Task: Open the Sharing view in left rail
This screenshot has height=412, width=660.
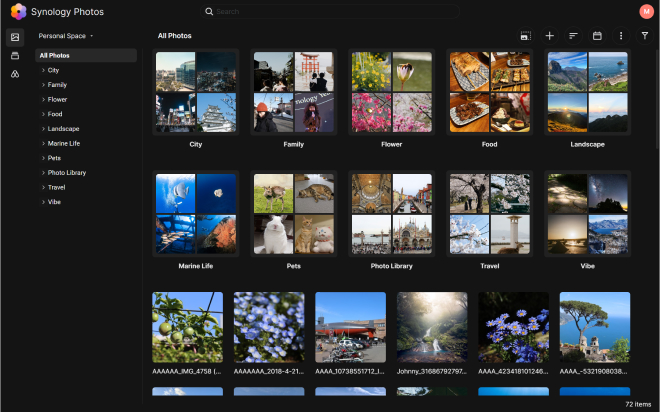Action: coord(15,75)
